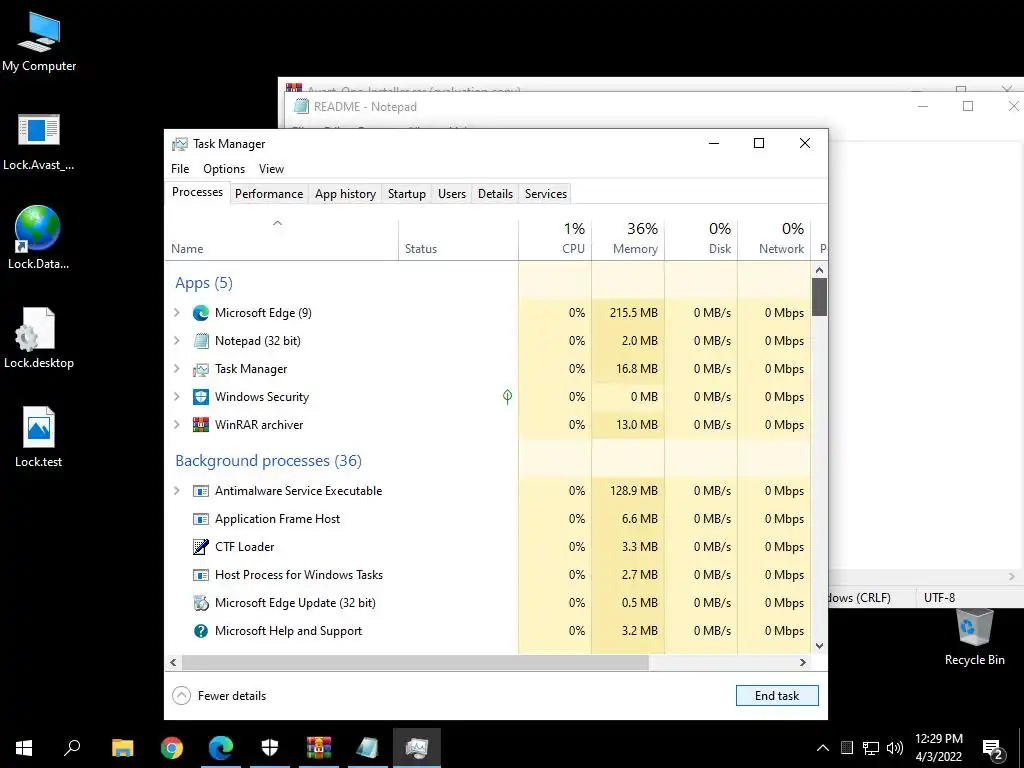The image size is (1024, 768).
Task: Switch to WinRAR on the taskbar
Action: click(x=319, y=748)
